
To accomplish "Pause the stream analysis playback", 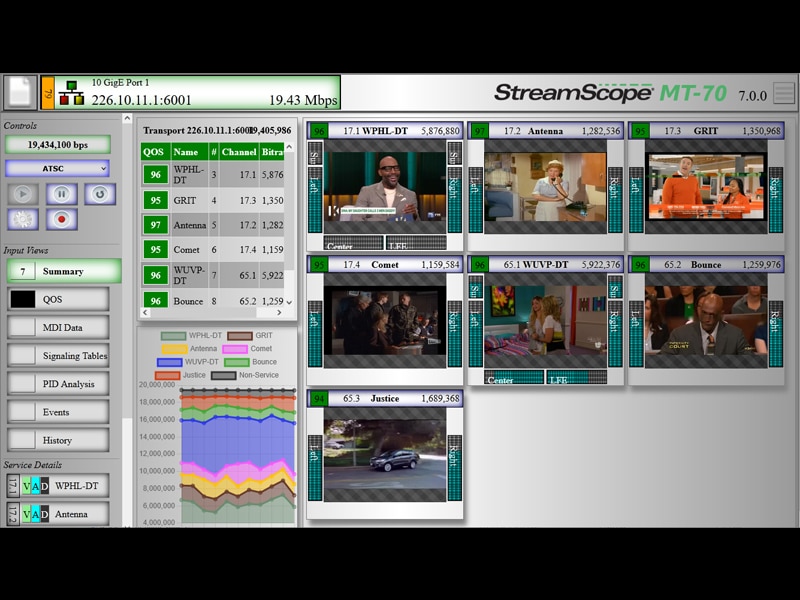I will [61, 194].
